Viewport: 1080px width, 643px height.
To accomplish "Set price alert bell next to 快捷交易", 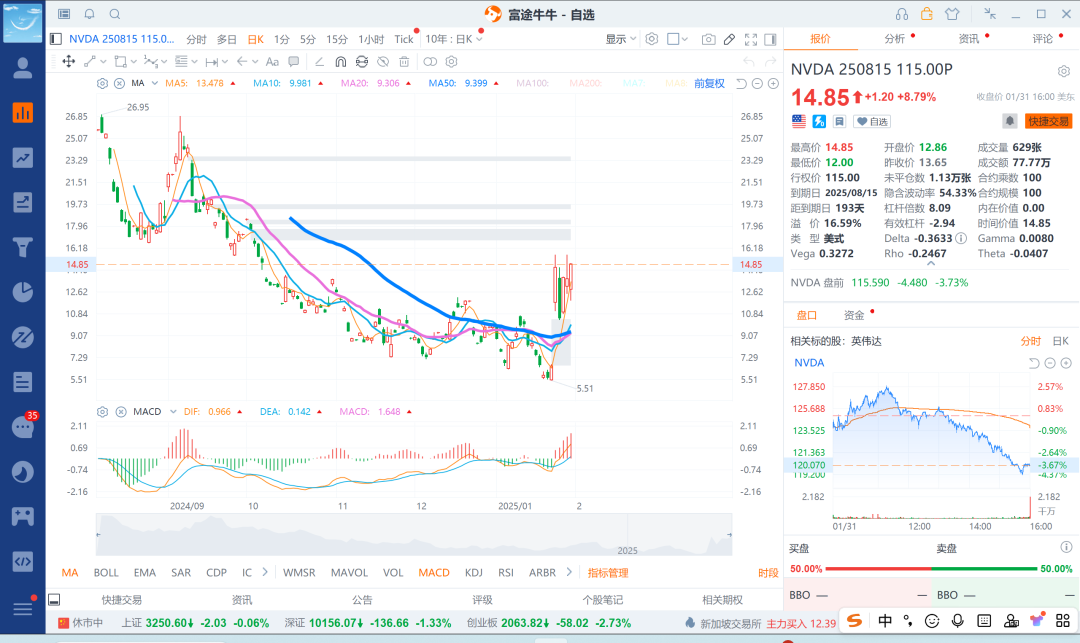I will click(x=1009, y=121).
